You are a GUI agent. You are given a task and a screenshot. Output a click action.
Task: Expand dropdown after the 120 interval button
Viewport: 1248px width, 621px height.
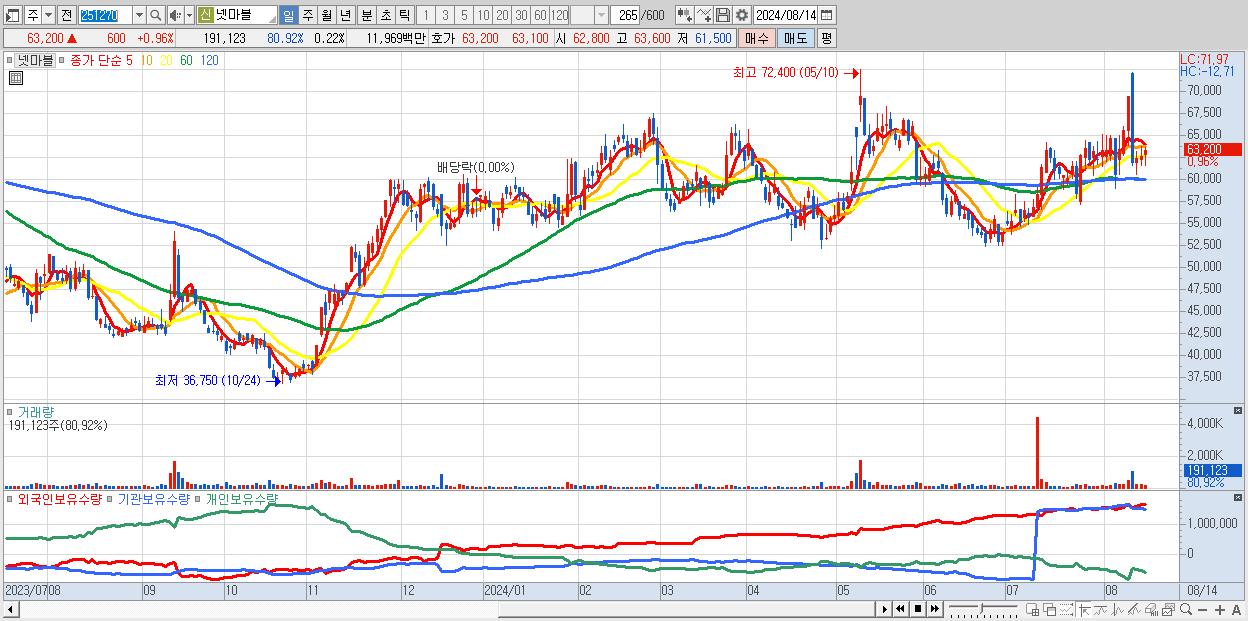point(600,15)
